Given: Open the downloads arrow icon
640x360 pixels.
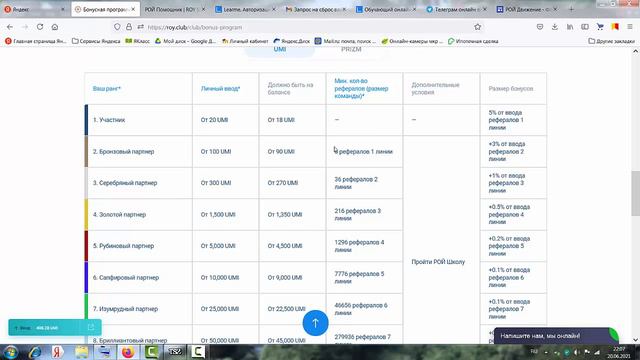Looking at the screenshot, I should (555, 27).
